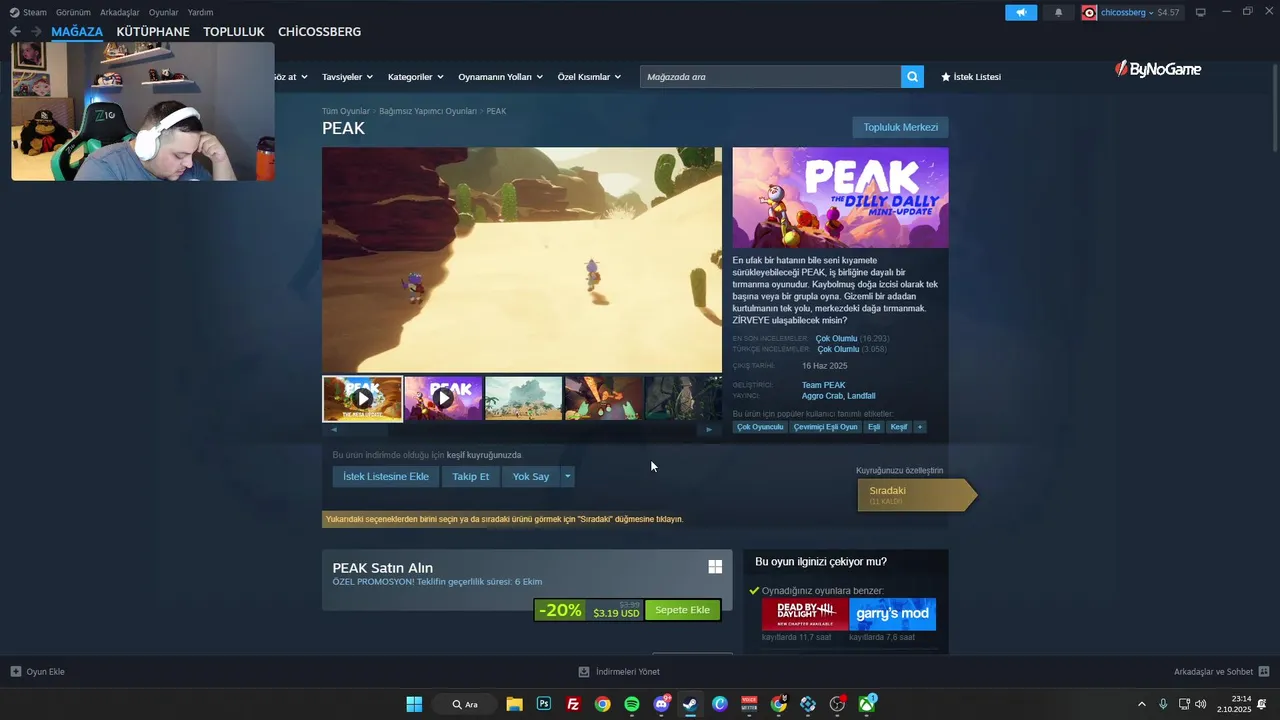Switch to the TOPLULUK tab
Image resolution: width=1280 pixels, height=720 pixels.
pos(234,32)
